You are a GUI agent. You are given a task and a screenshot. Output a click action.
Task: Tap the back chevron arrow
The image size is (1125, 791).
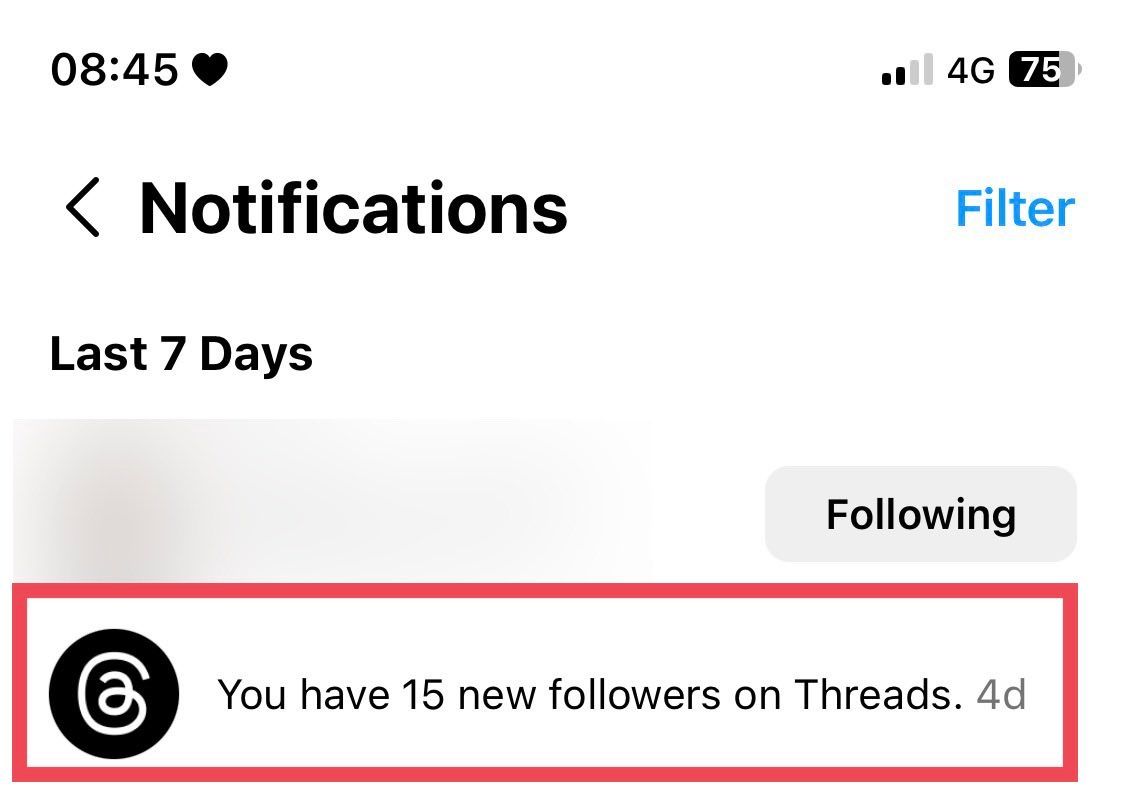pos(84,208)
